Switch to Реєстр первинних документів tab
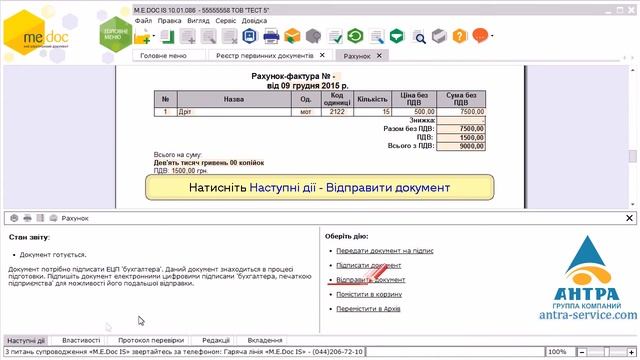This screenshot has width=640, height=360. pyautogui.click(x=265, y=56)
